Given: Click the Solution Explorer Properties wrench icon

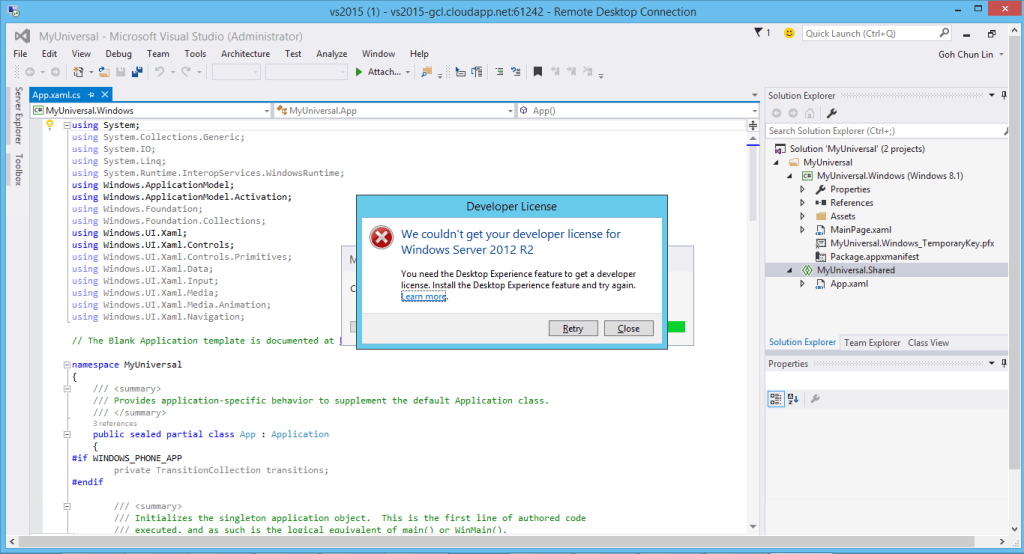Looking at the screenshot, I should click(x=831, y=113).
